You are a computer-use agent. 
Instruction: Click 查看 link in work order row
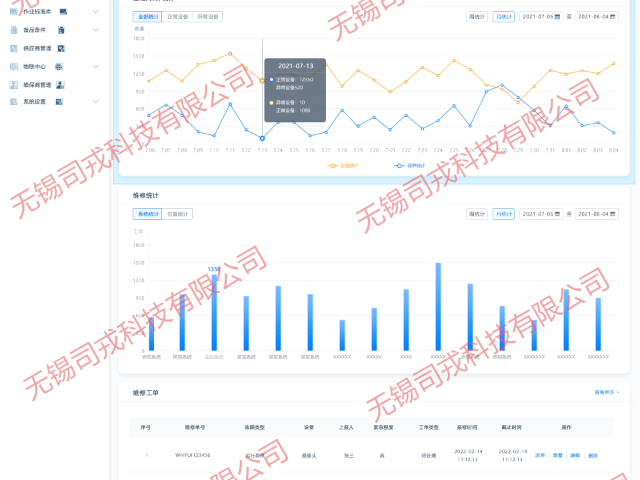tap(557, 455)
